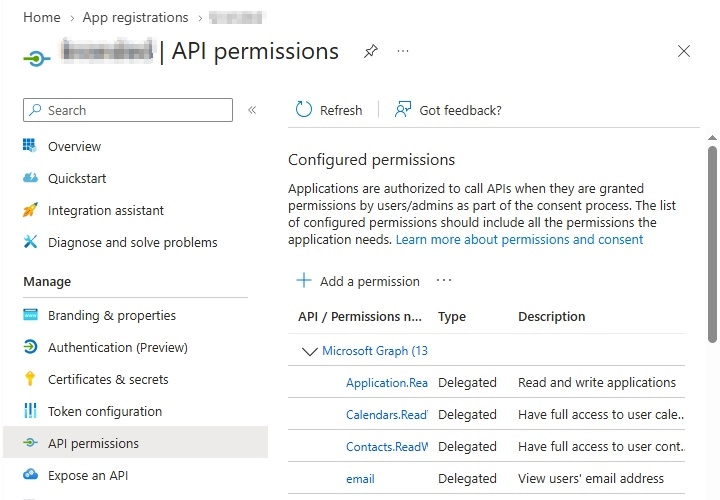The image size is (720, 500).
Task: Pin this blade using the pin icon
Action: 371,51
